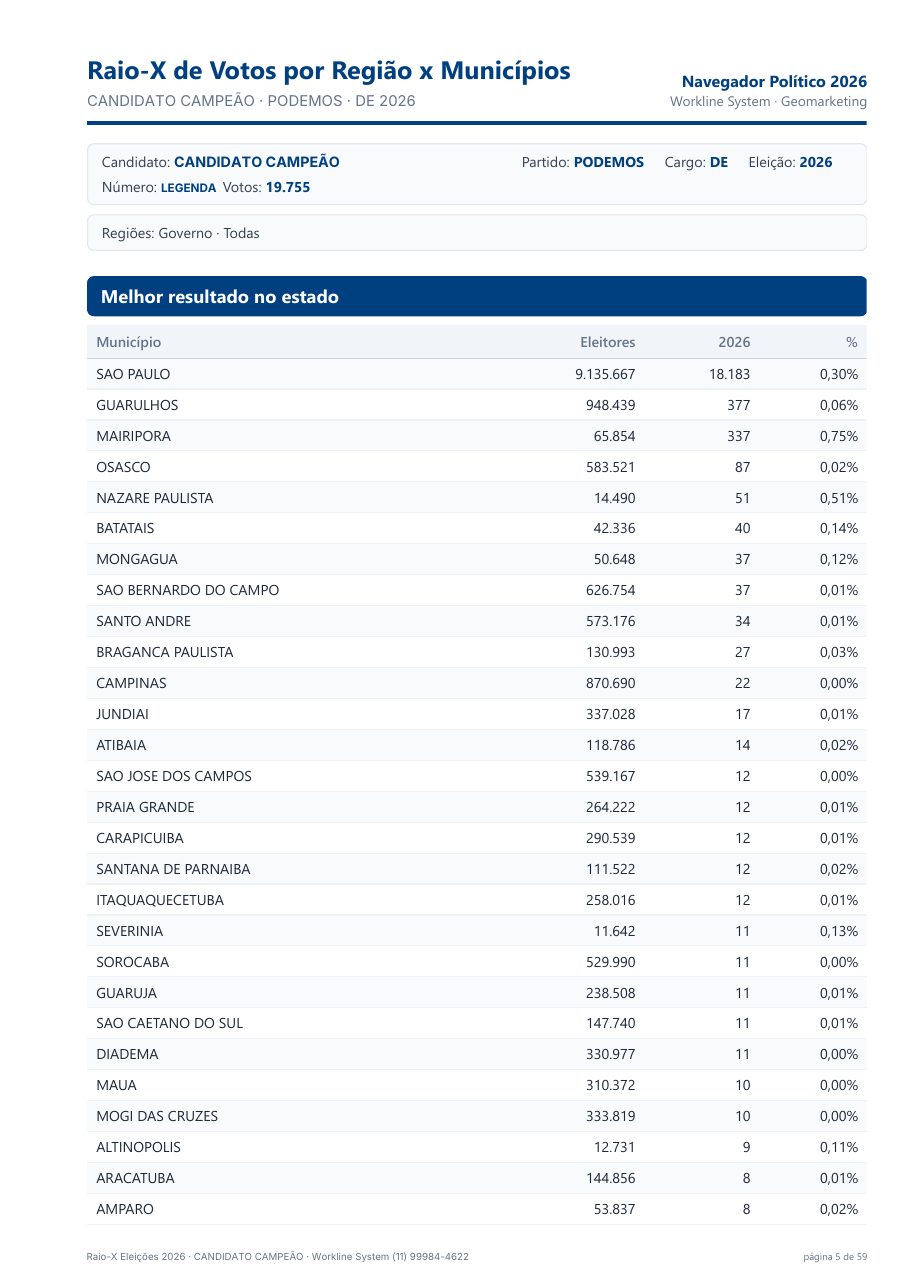Image resolution: width=909 pixels, height=1287 pixels.
Task: Click the "GUARULHOS" municipality name
Action: pos(137,405)
